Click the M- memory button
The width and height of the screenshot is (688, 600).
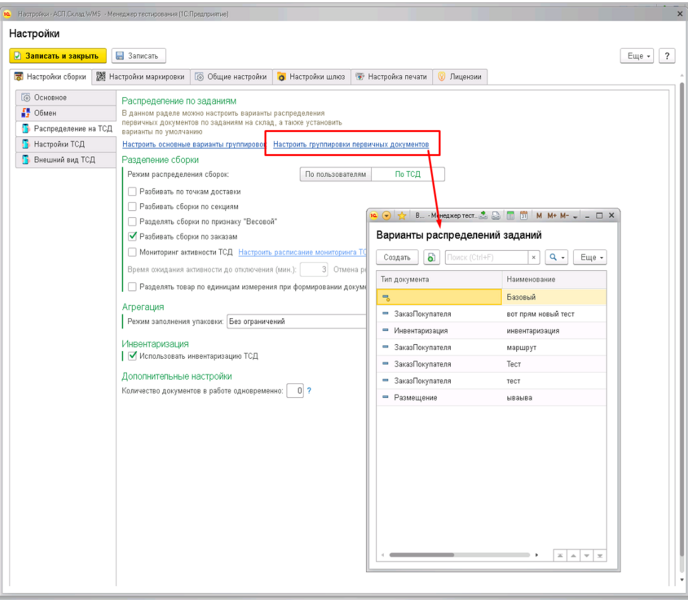tap(564, 216)
